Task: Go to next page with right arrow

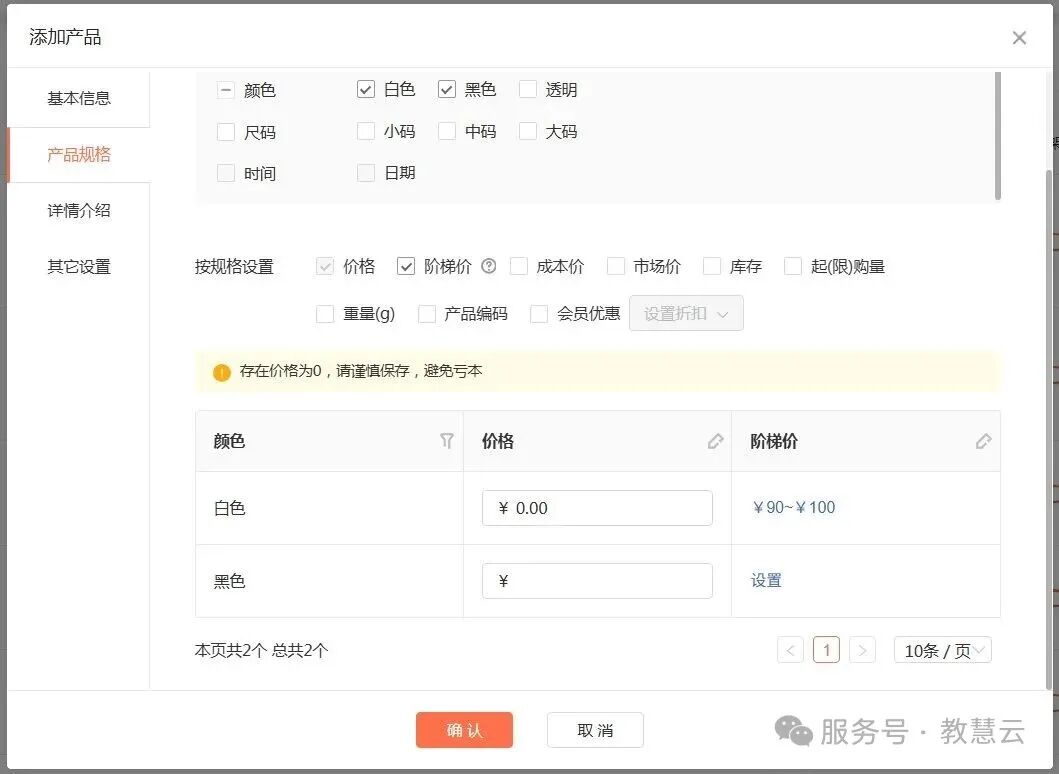Action: (x=862, y=650)
